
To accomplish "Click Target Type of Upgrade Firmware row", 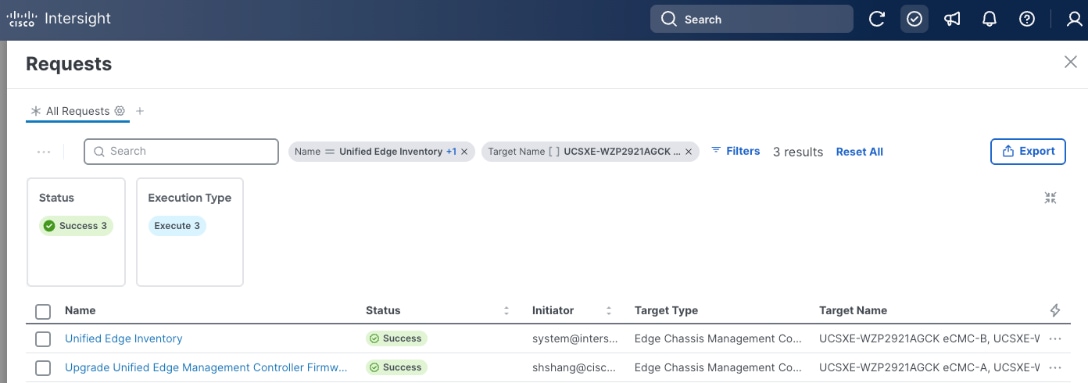I will (718, 368).
